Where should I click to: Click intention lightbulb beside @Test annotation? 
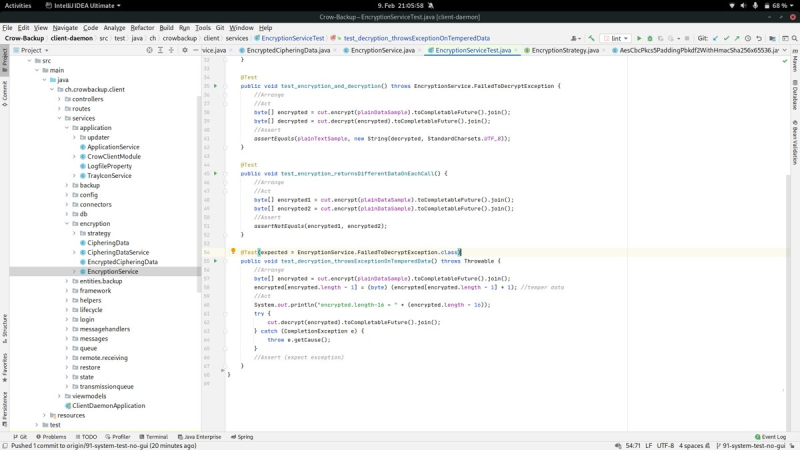pyautogui.click(x=233, y=252)
